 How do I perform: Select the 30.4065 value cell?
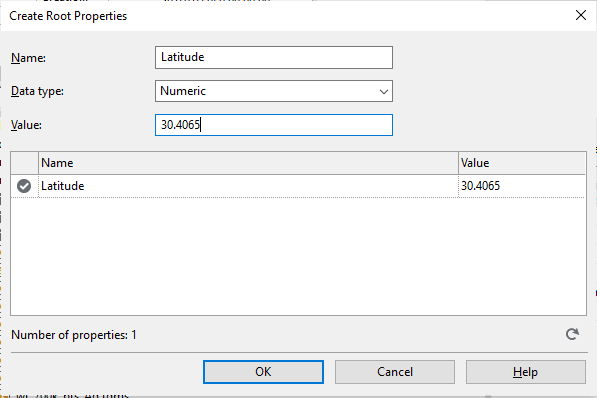point(522,186)
